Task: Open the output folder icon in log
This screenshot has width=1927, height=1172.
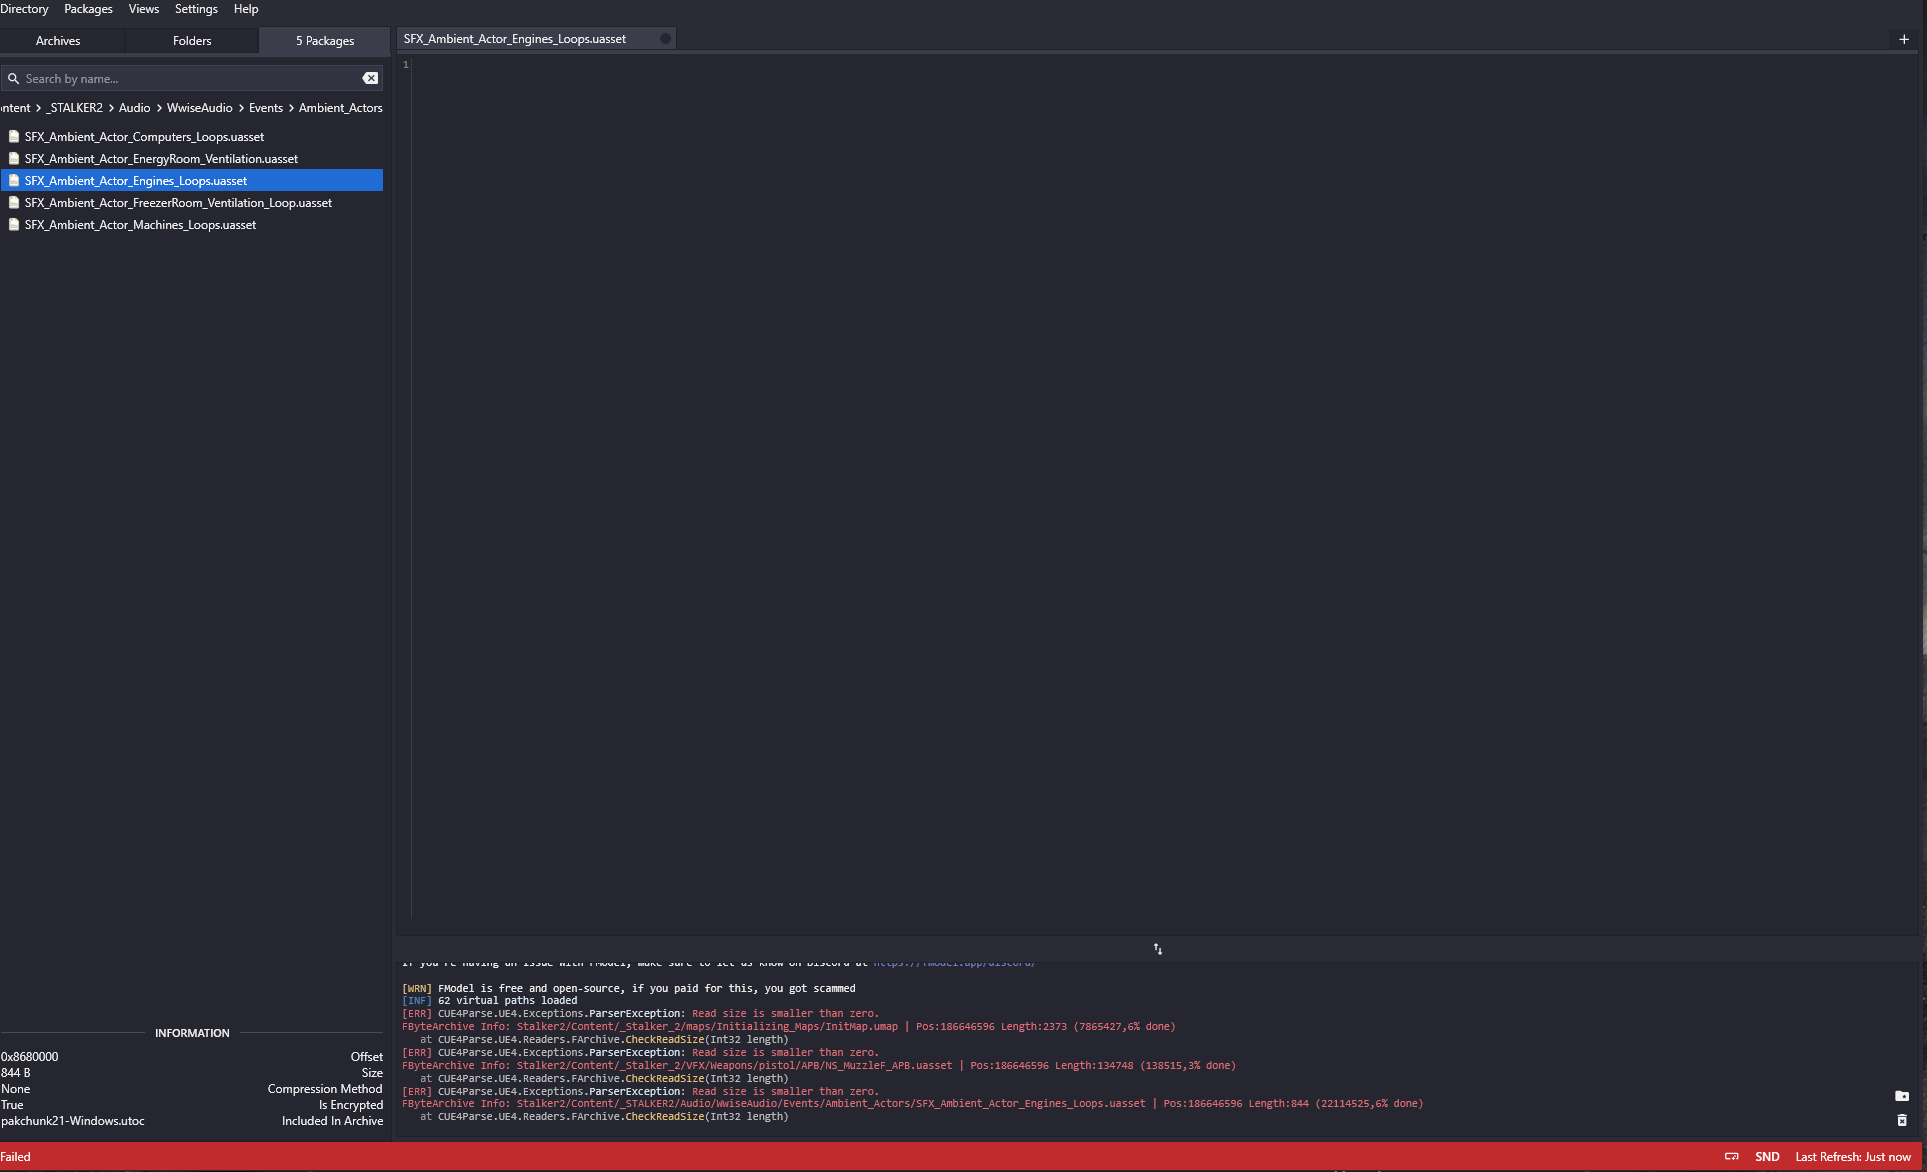Action: pos(1901,1096)
